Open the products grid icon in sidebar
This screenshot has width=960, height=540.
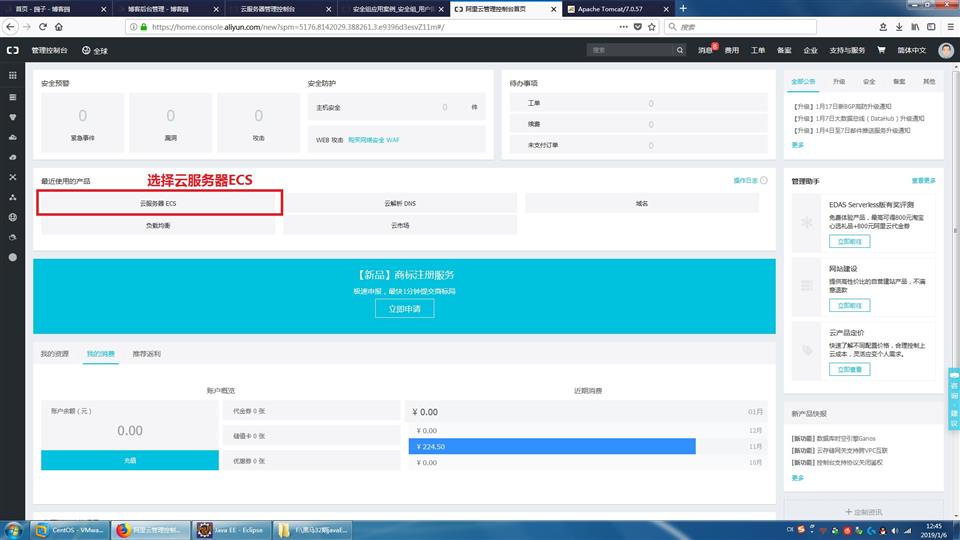pyautogui.click(x=12, y=75)
